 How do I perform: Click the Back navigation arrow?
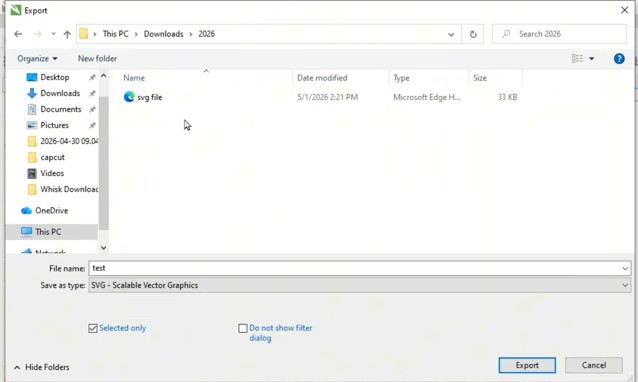tap(18, 34)
